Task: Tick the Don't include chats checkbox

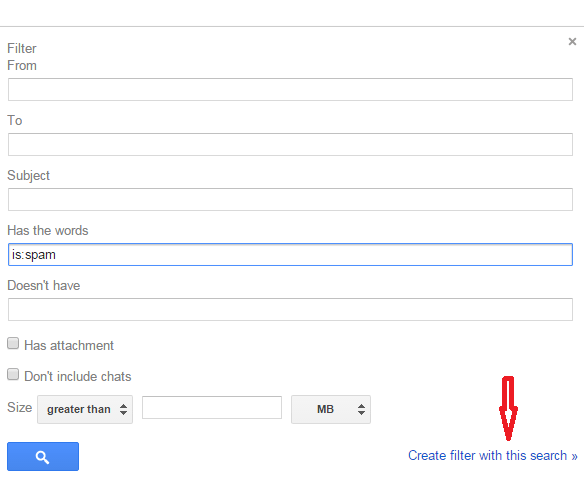Action: (x=13, y=374)
